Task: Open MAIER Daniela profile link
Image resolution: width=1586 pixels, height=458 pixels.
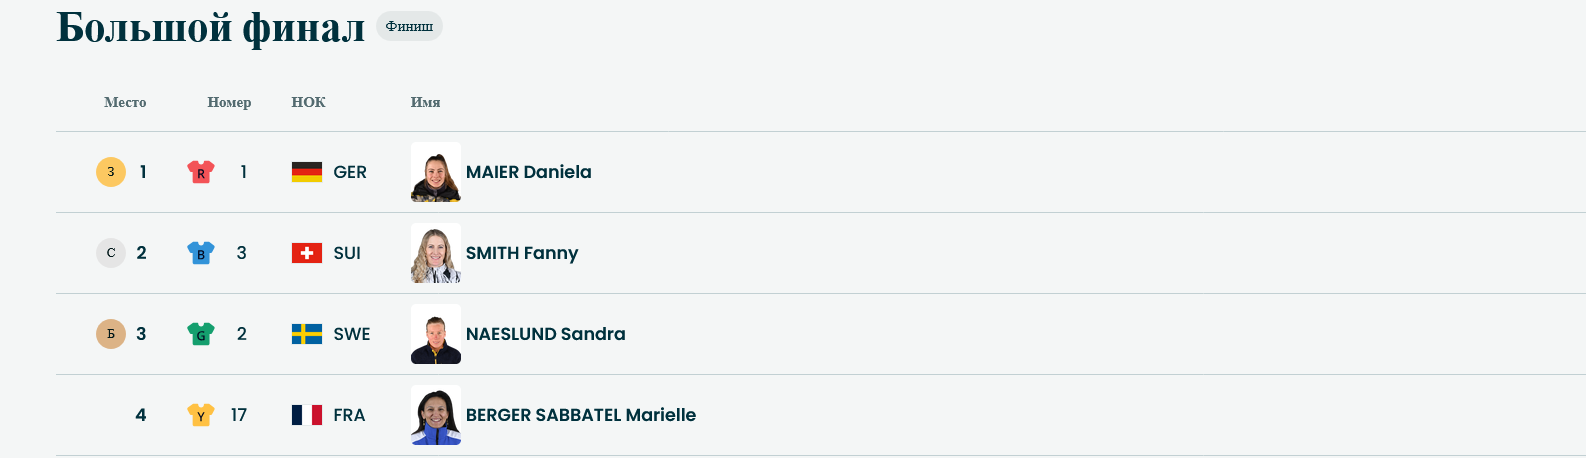Action: 529,172
